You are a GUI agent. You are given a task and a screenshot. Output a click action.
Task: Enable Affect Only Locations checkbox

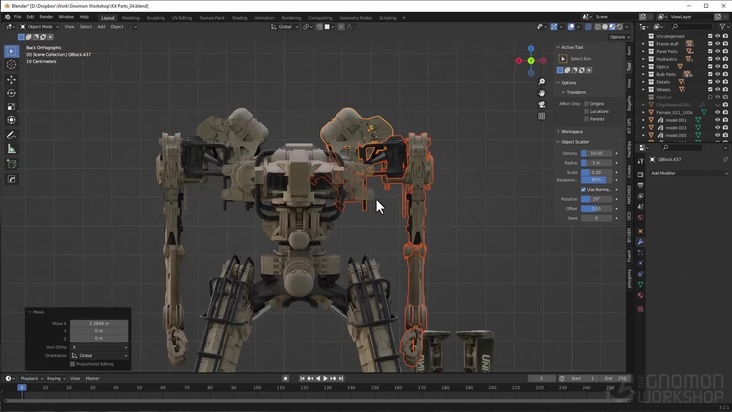pos(586,112)
